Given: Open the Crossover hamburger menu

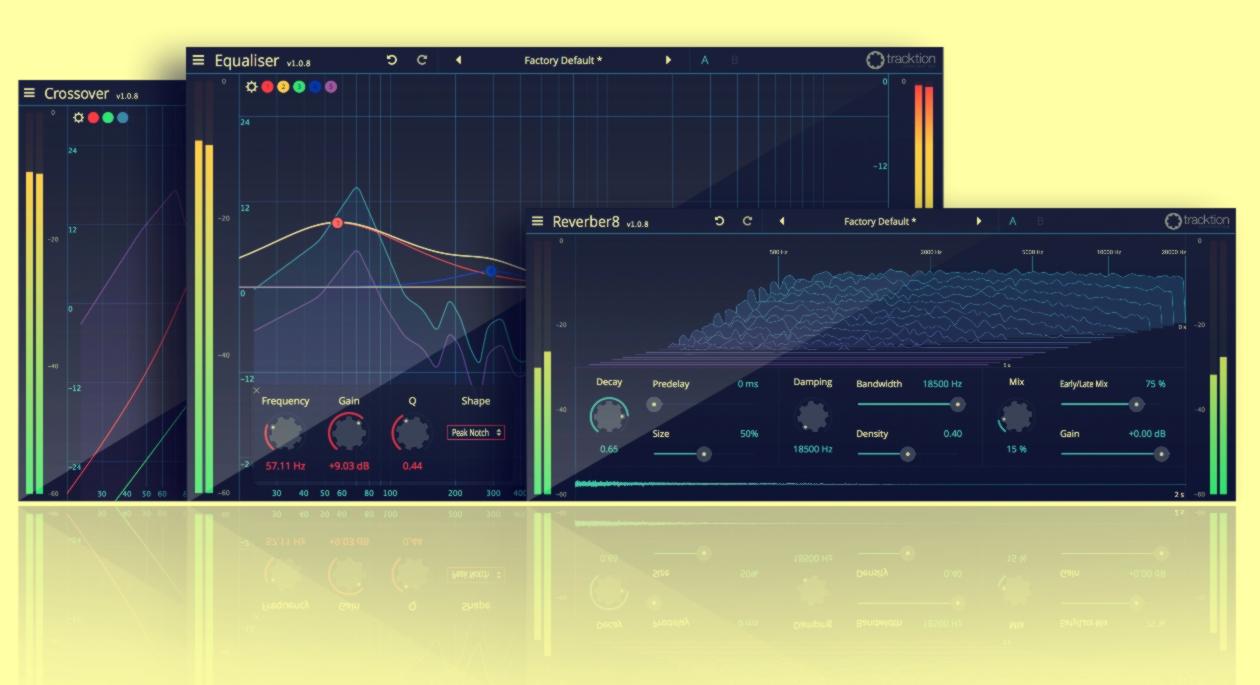Looking at the screenshot, I should point(29,93).
